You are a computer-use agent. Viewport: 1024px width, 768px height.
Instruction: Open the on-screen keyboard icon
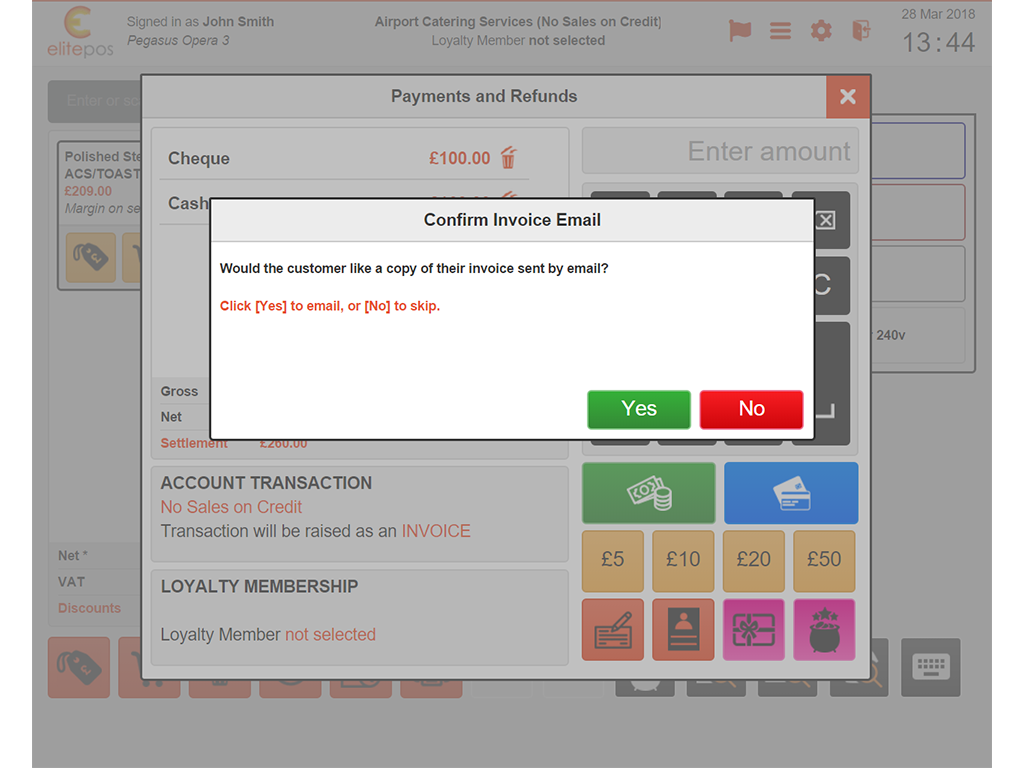pos(931,667)
